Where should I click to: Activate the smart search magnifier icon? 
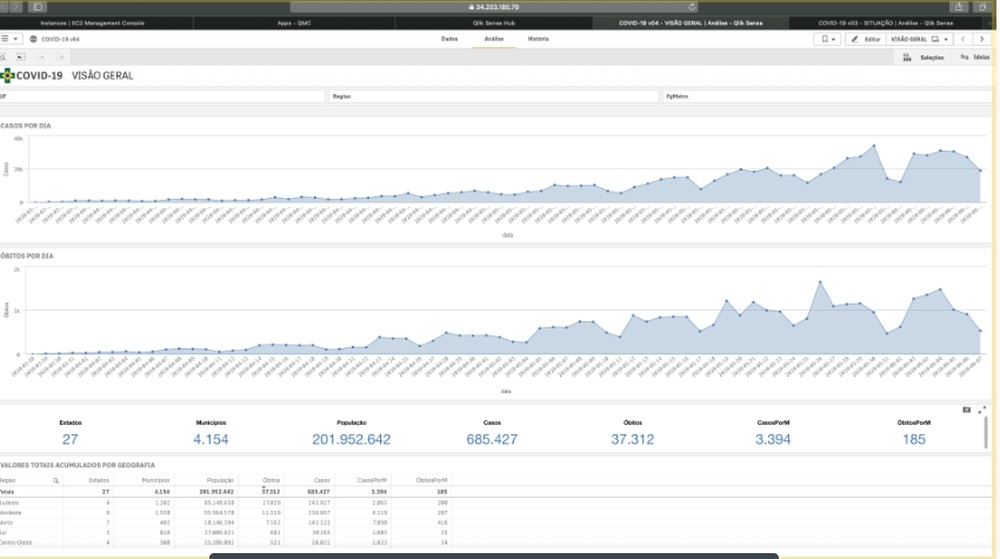[x=5, y=58]
